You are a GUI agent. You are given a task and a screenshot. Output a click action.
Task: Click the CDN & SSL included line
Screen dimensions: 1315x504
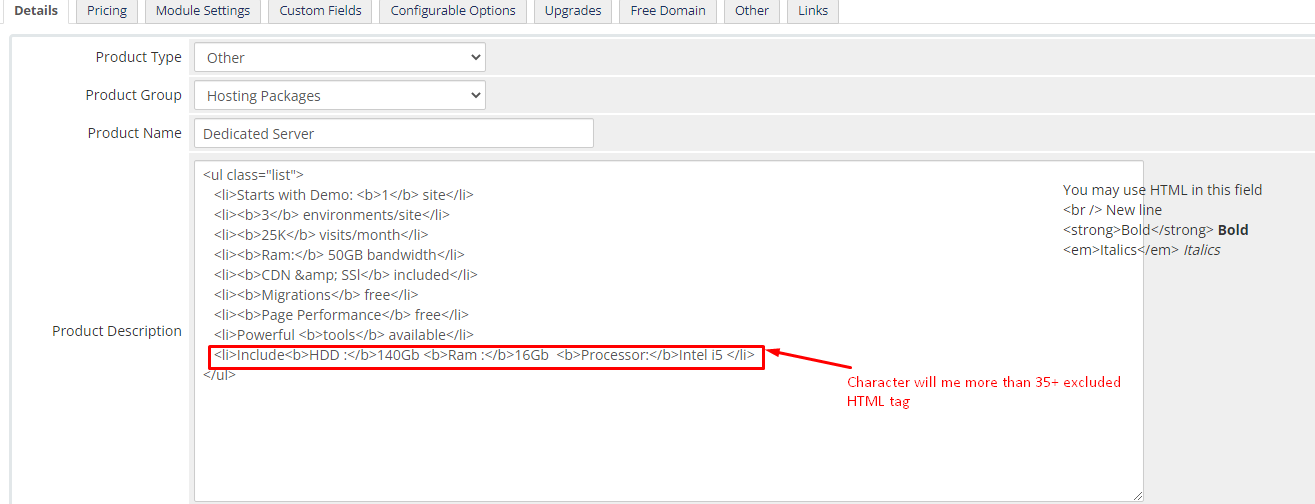point(345,275)
